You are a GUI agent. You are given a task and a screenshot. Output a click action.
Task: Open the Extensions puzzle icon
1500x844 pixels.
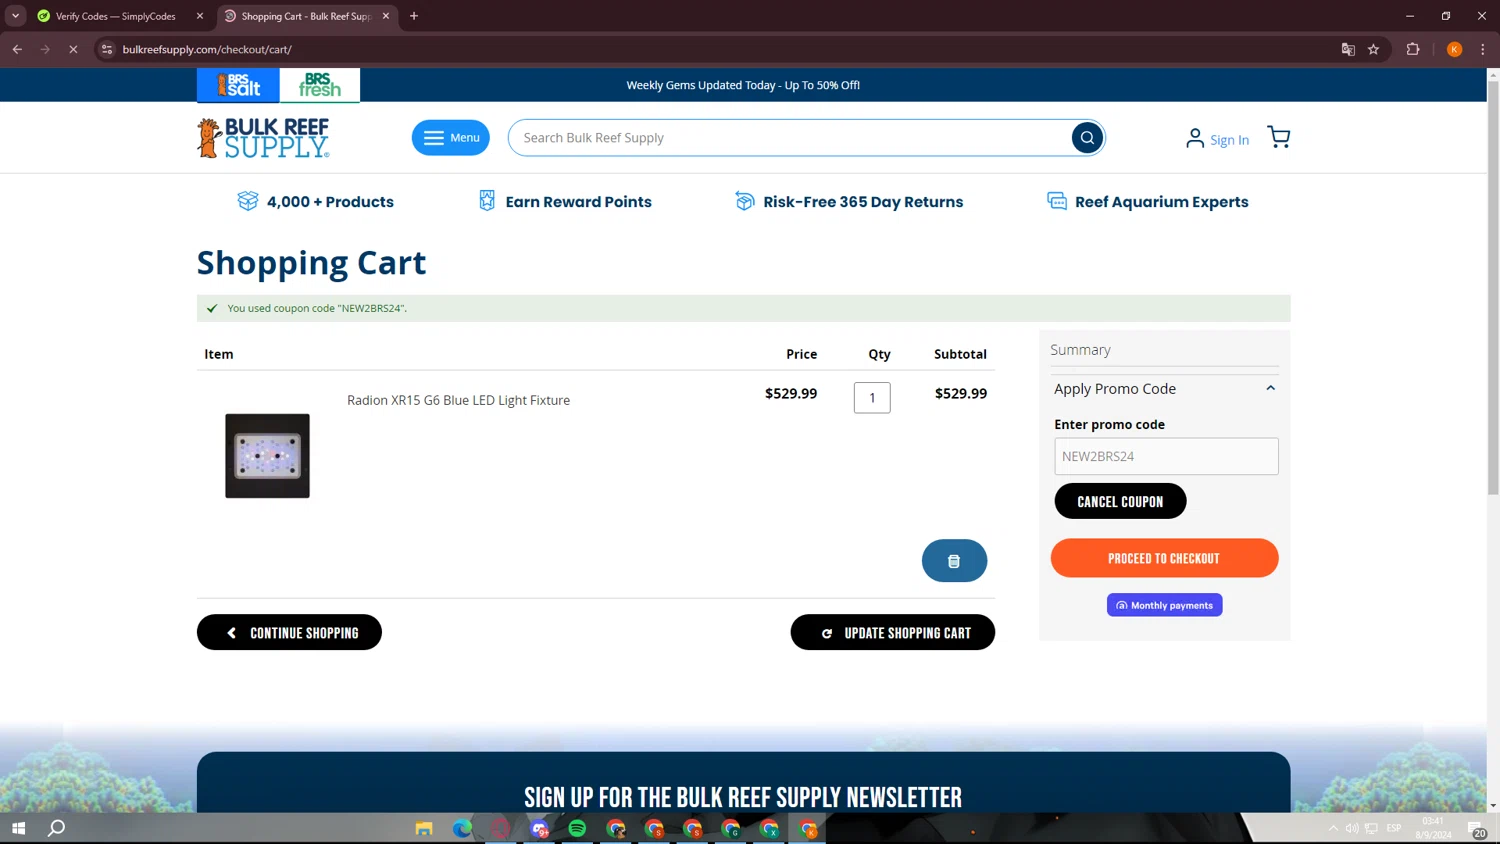coord(1413,49)
